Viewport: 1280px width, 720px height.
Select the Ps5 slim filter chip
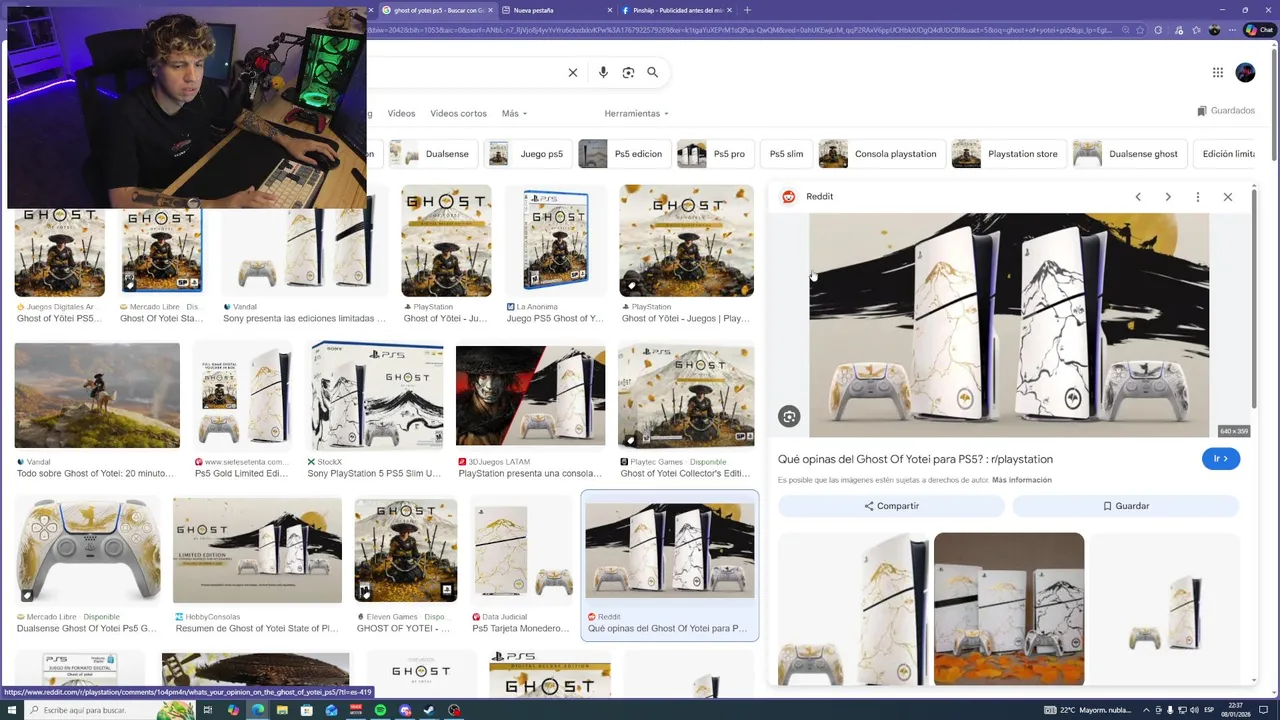(x=786, y=154)
